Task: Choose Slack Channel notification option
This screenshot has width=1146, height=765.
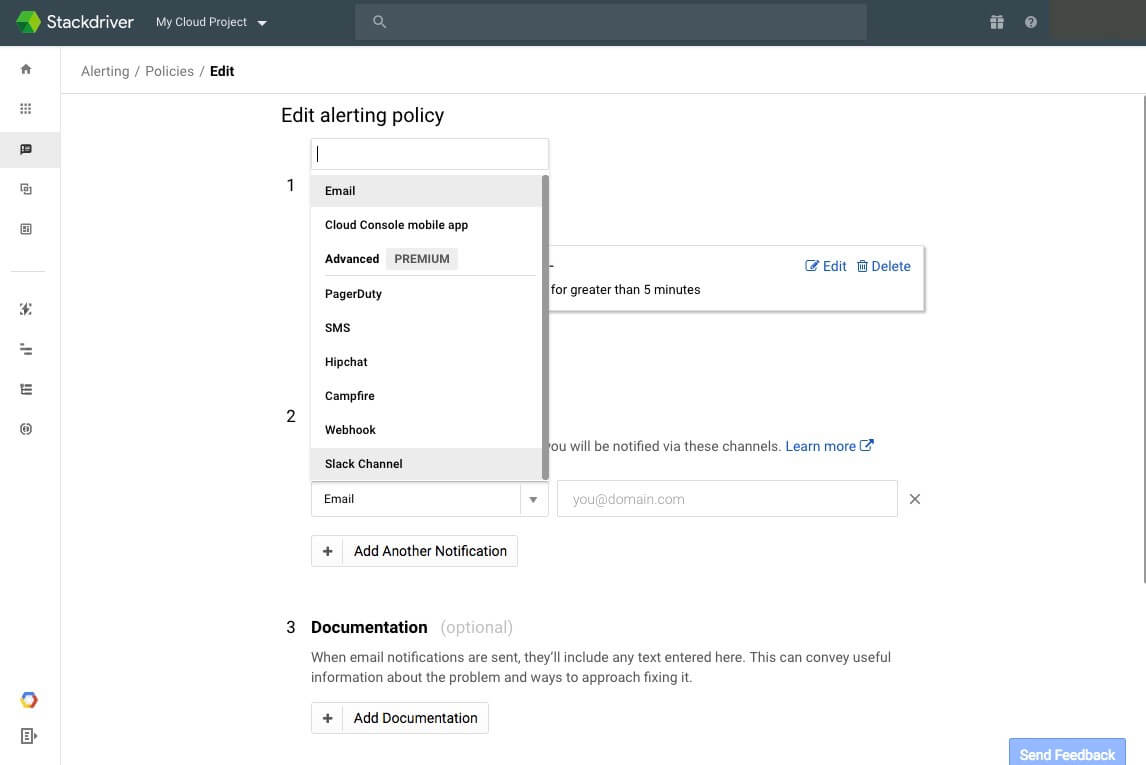Action: pos(426,464)
